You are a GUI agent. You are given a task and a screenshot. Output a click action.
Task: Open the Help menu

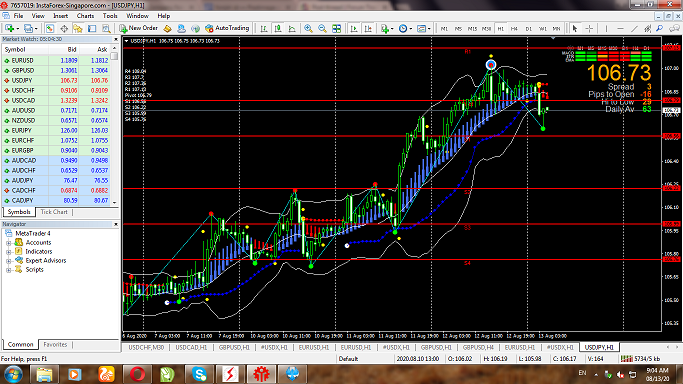[164, 16]
